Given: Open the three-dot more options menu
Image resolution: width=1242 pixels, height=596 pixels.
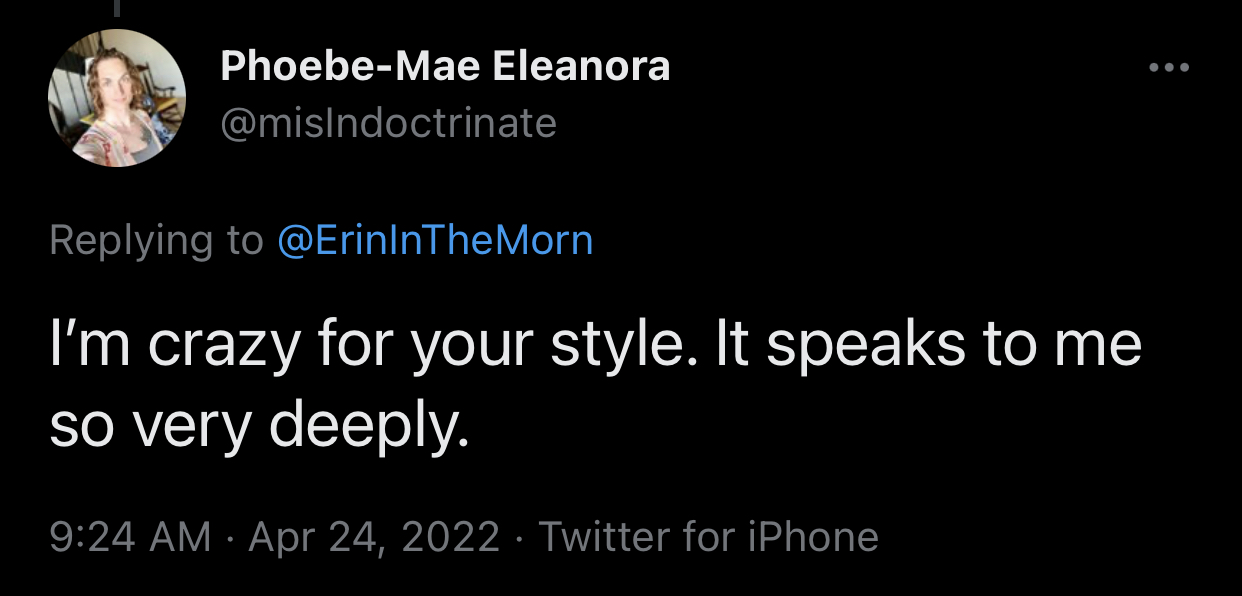Looking at the screenshot, I should pos(1168,68).
